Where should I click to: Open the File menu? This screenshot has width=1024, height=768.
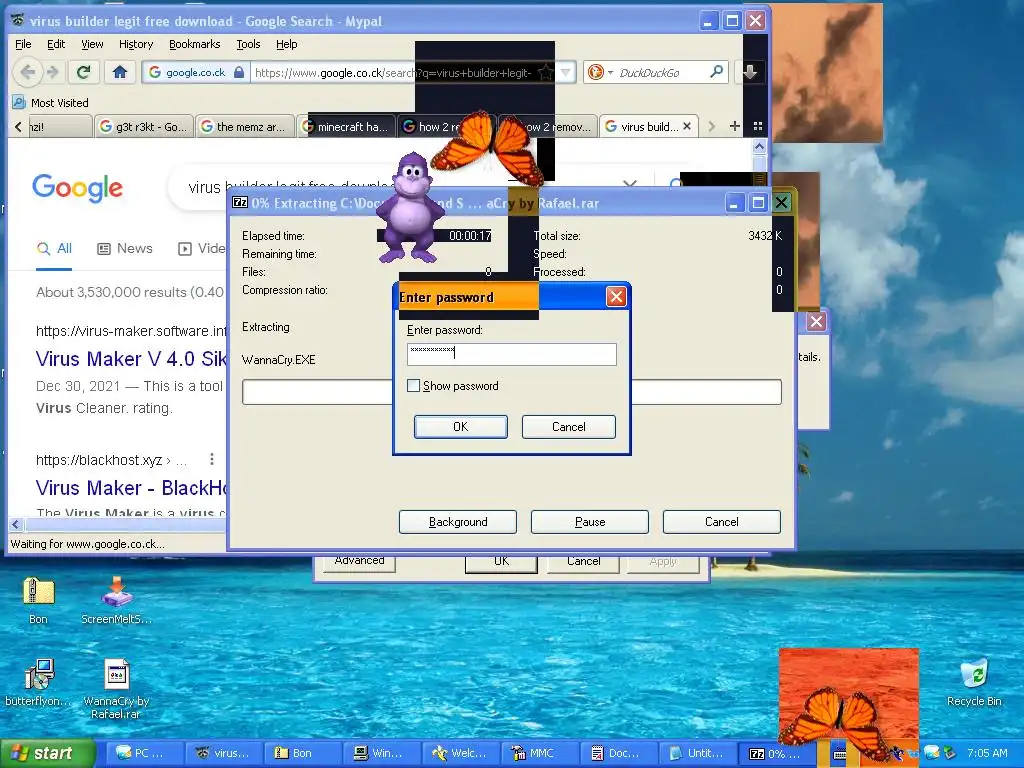pyautogui.click(x=23, y=44)
